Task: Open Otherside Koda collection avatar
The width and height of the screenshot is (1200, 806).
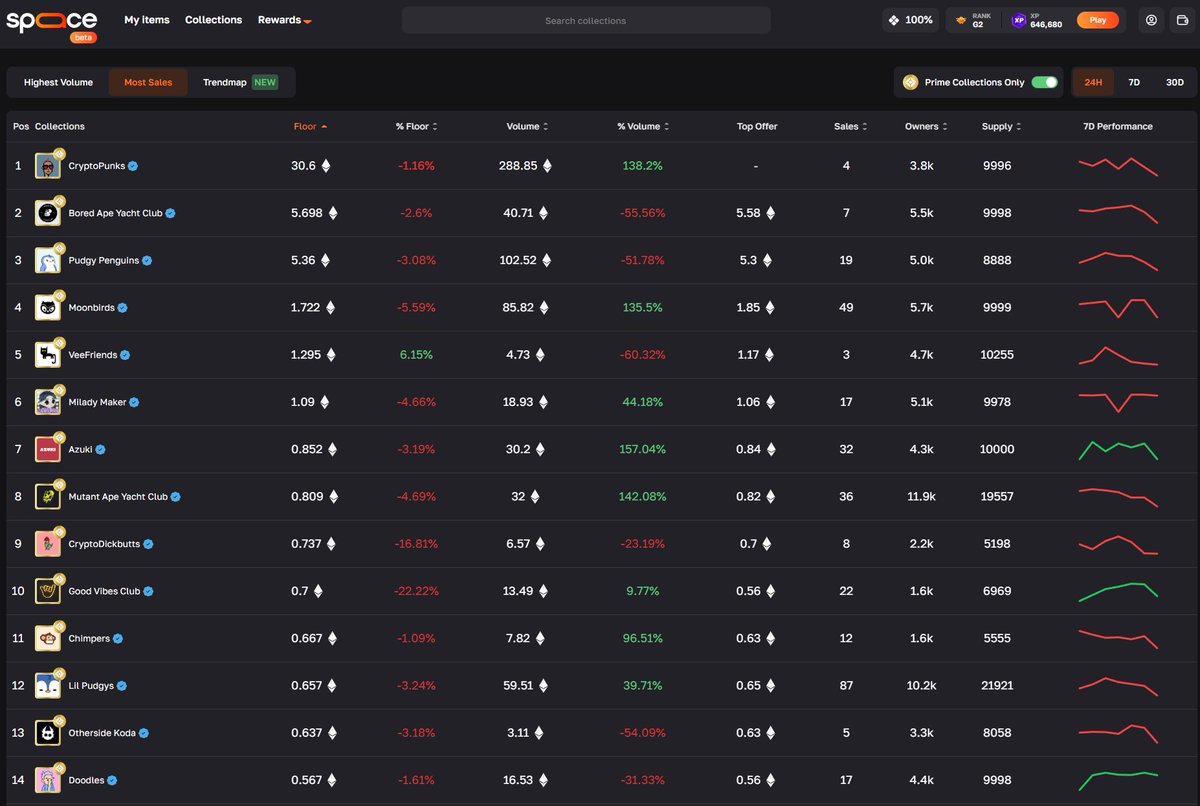Action: (48, 732)
